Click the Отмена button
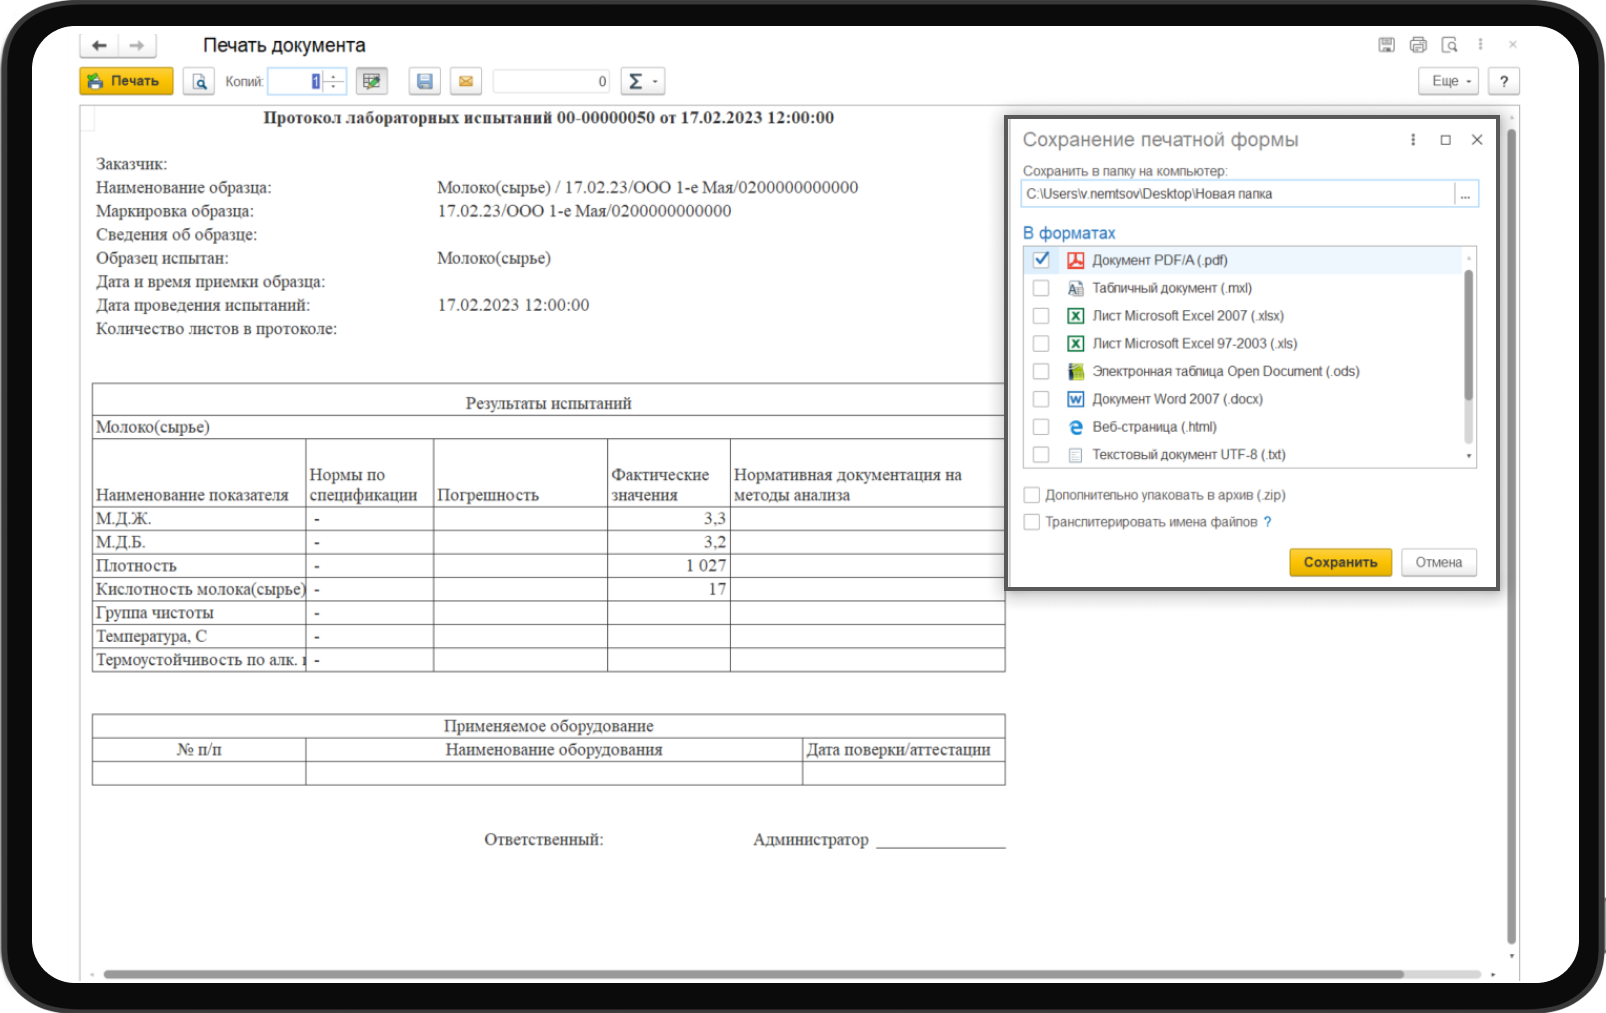 click(x=1438, y=562)
